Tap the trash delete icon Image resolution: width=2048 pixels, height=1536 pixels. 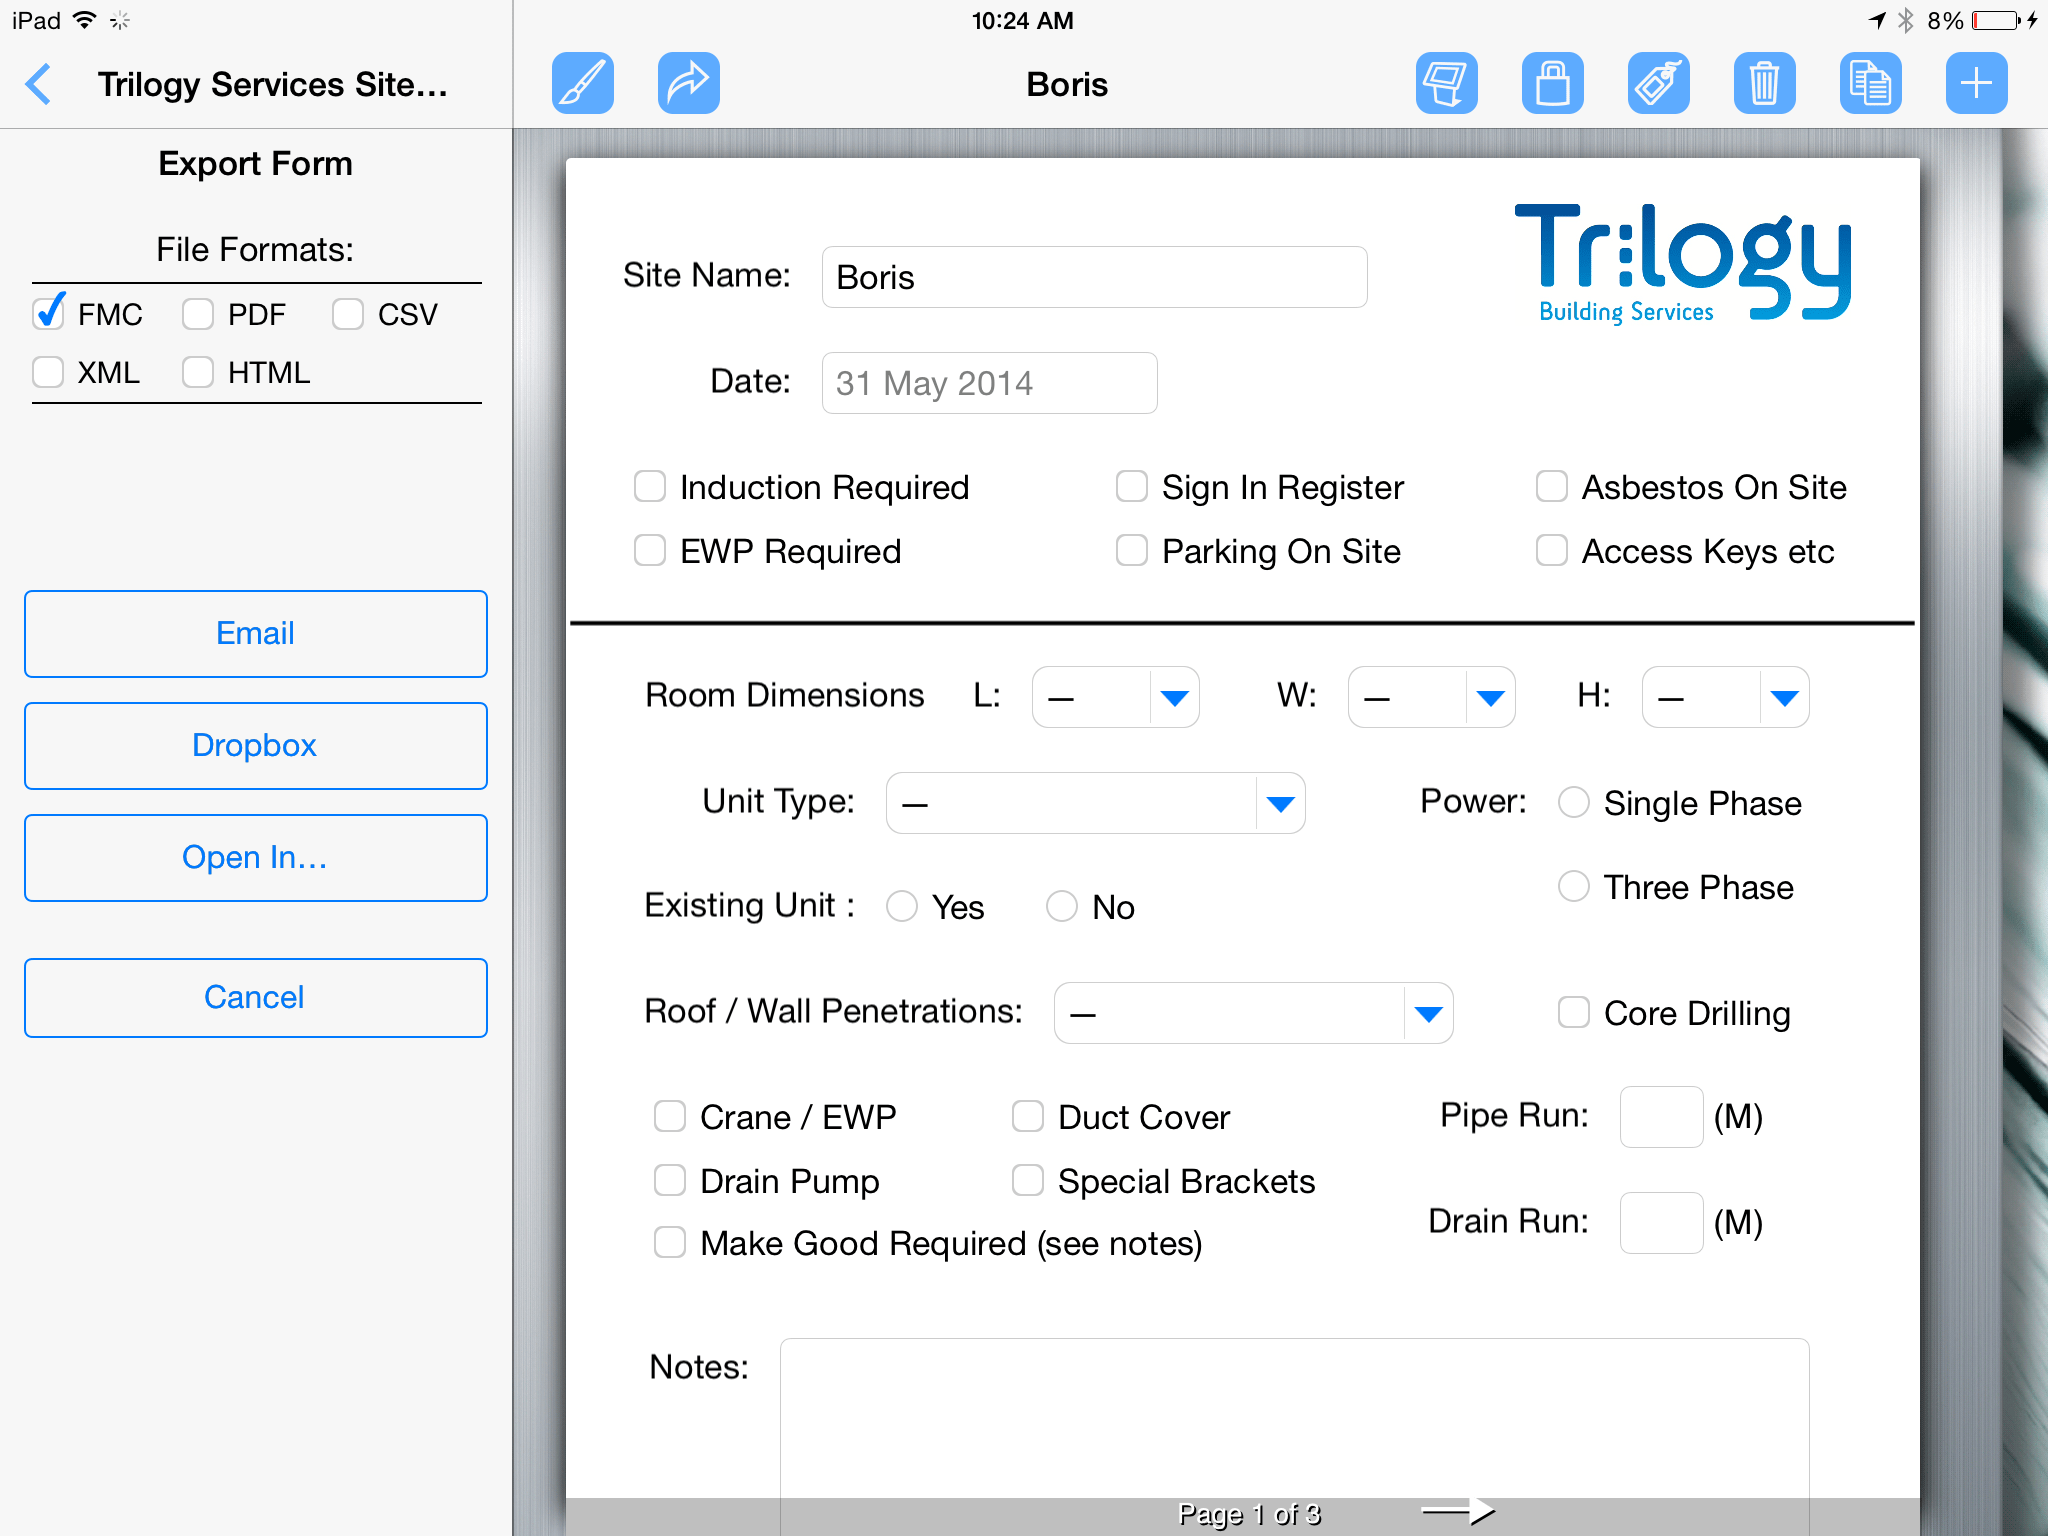(x=1764, y=83)
